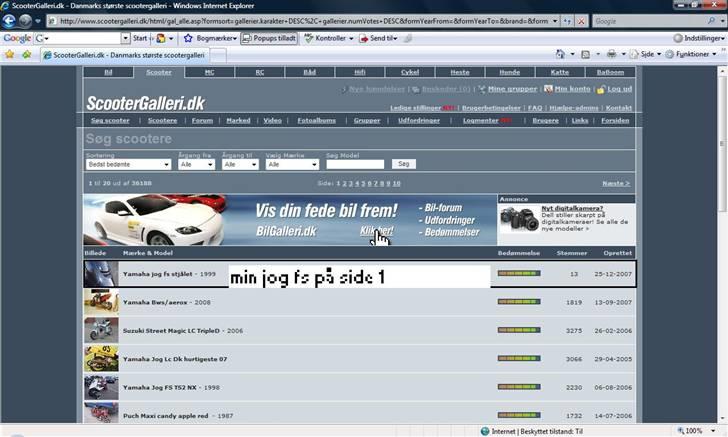The height and width of the screenshot is (437, 728).
Task: Click the Refresh page icon
Action: point(567,21)
